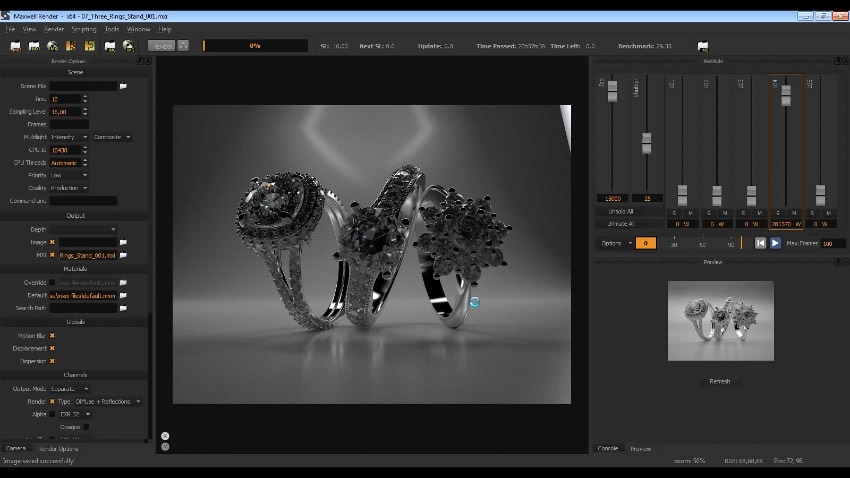Open the Scripting menu

84,29
